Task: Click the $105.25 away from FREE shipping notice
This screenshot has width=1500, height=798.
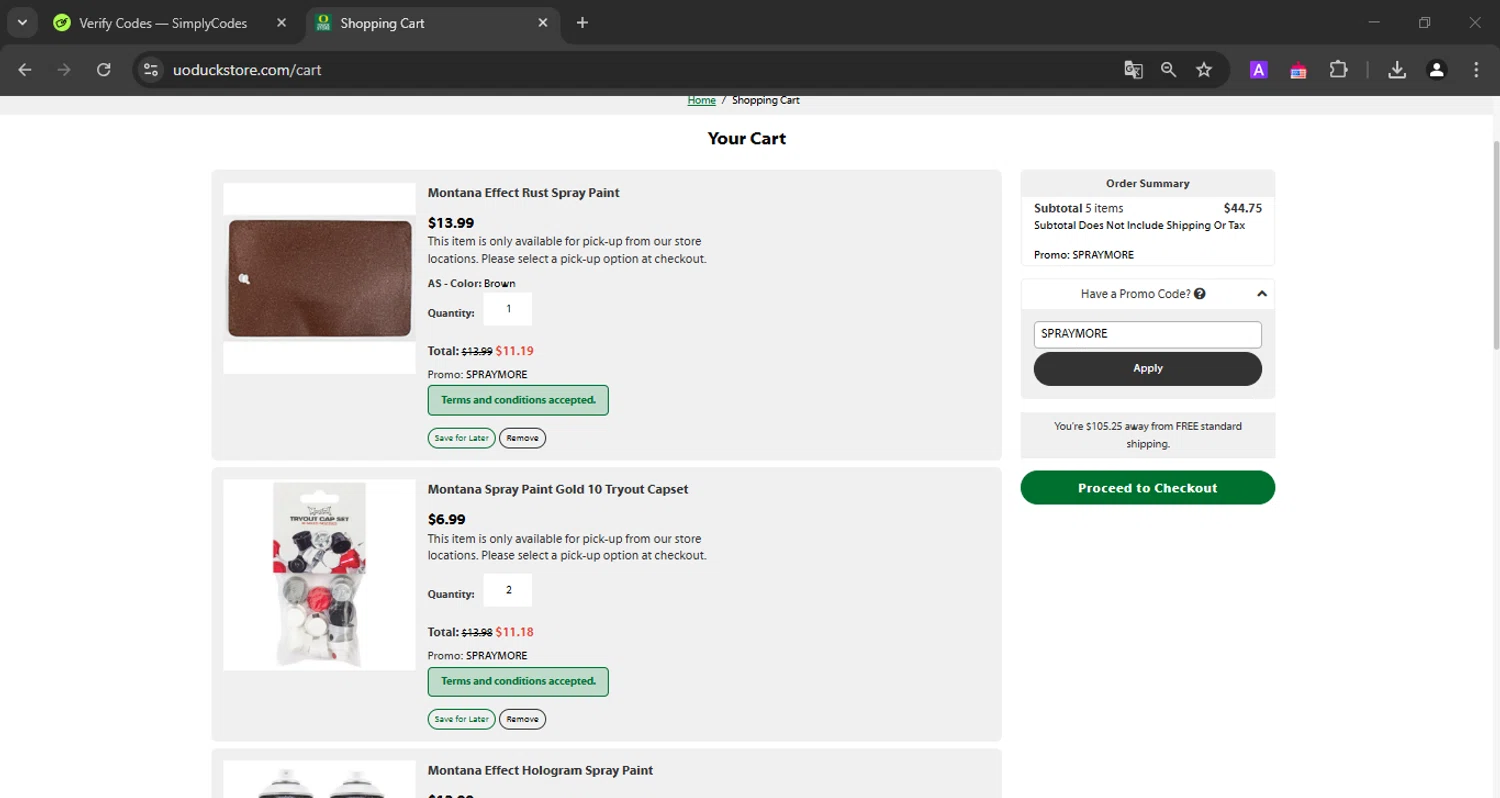Action: 1147,434
